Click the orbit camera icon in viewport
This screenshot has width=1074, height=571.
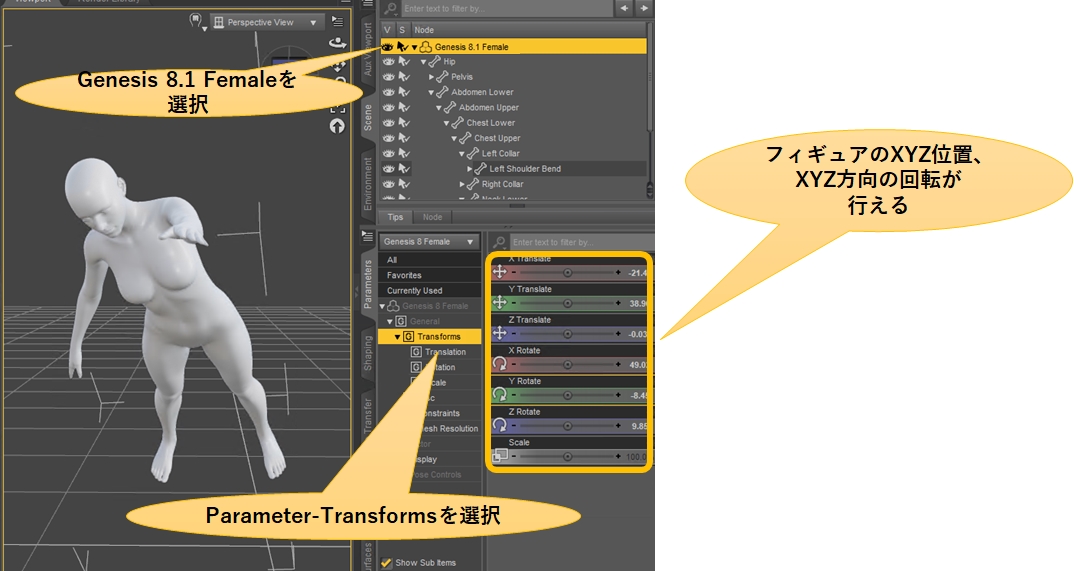pyautogui.click(x=337, y=43)
